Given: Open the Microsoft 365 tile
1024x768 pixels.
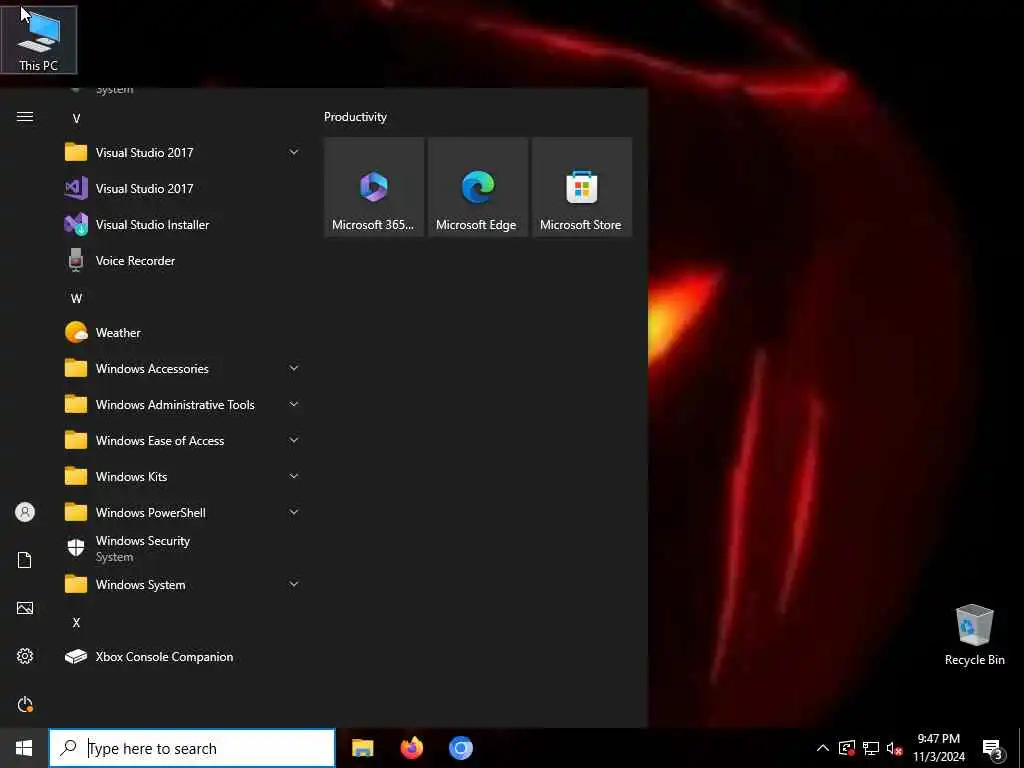Looking at the screenshot, I should tap(374, 187).
